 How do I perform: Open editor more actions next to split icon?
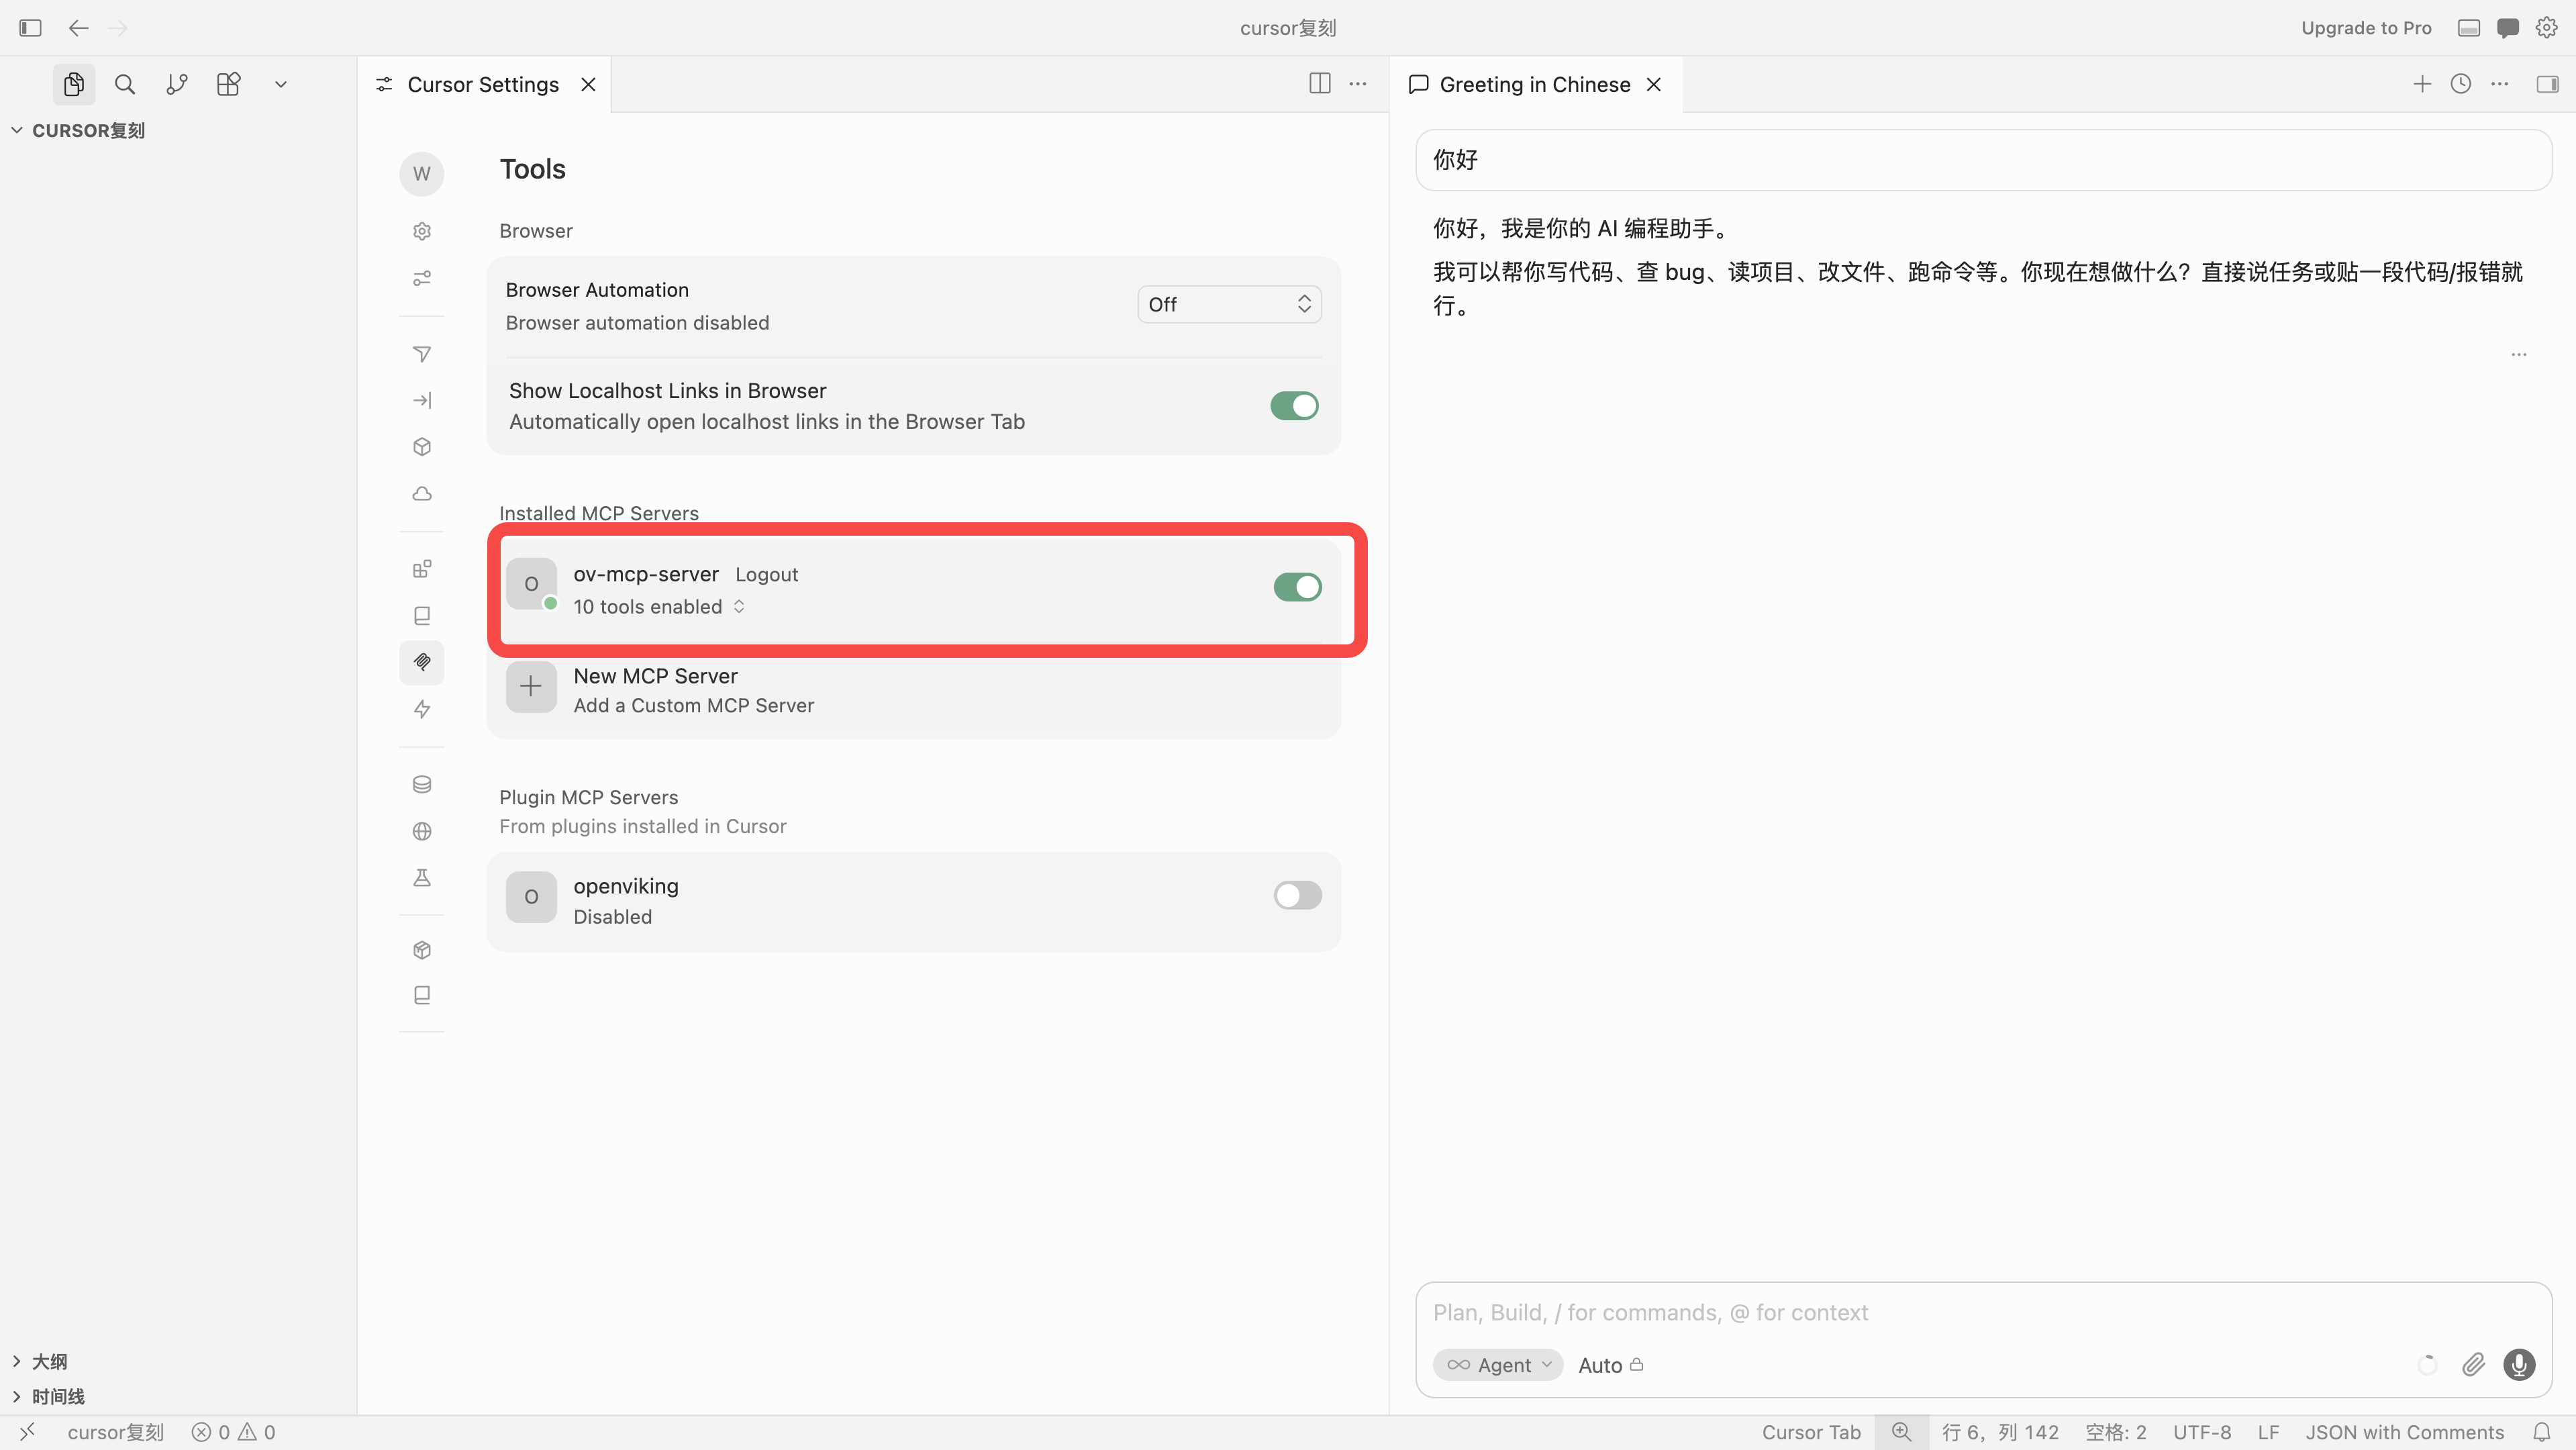click(x=1358, y=84)
